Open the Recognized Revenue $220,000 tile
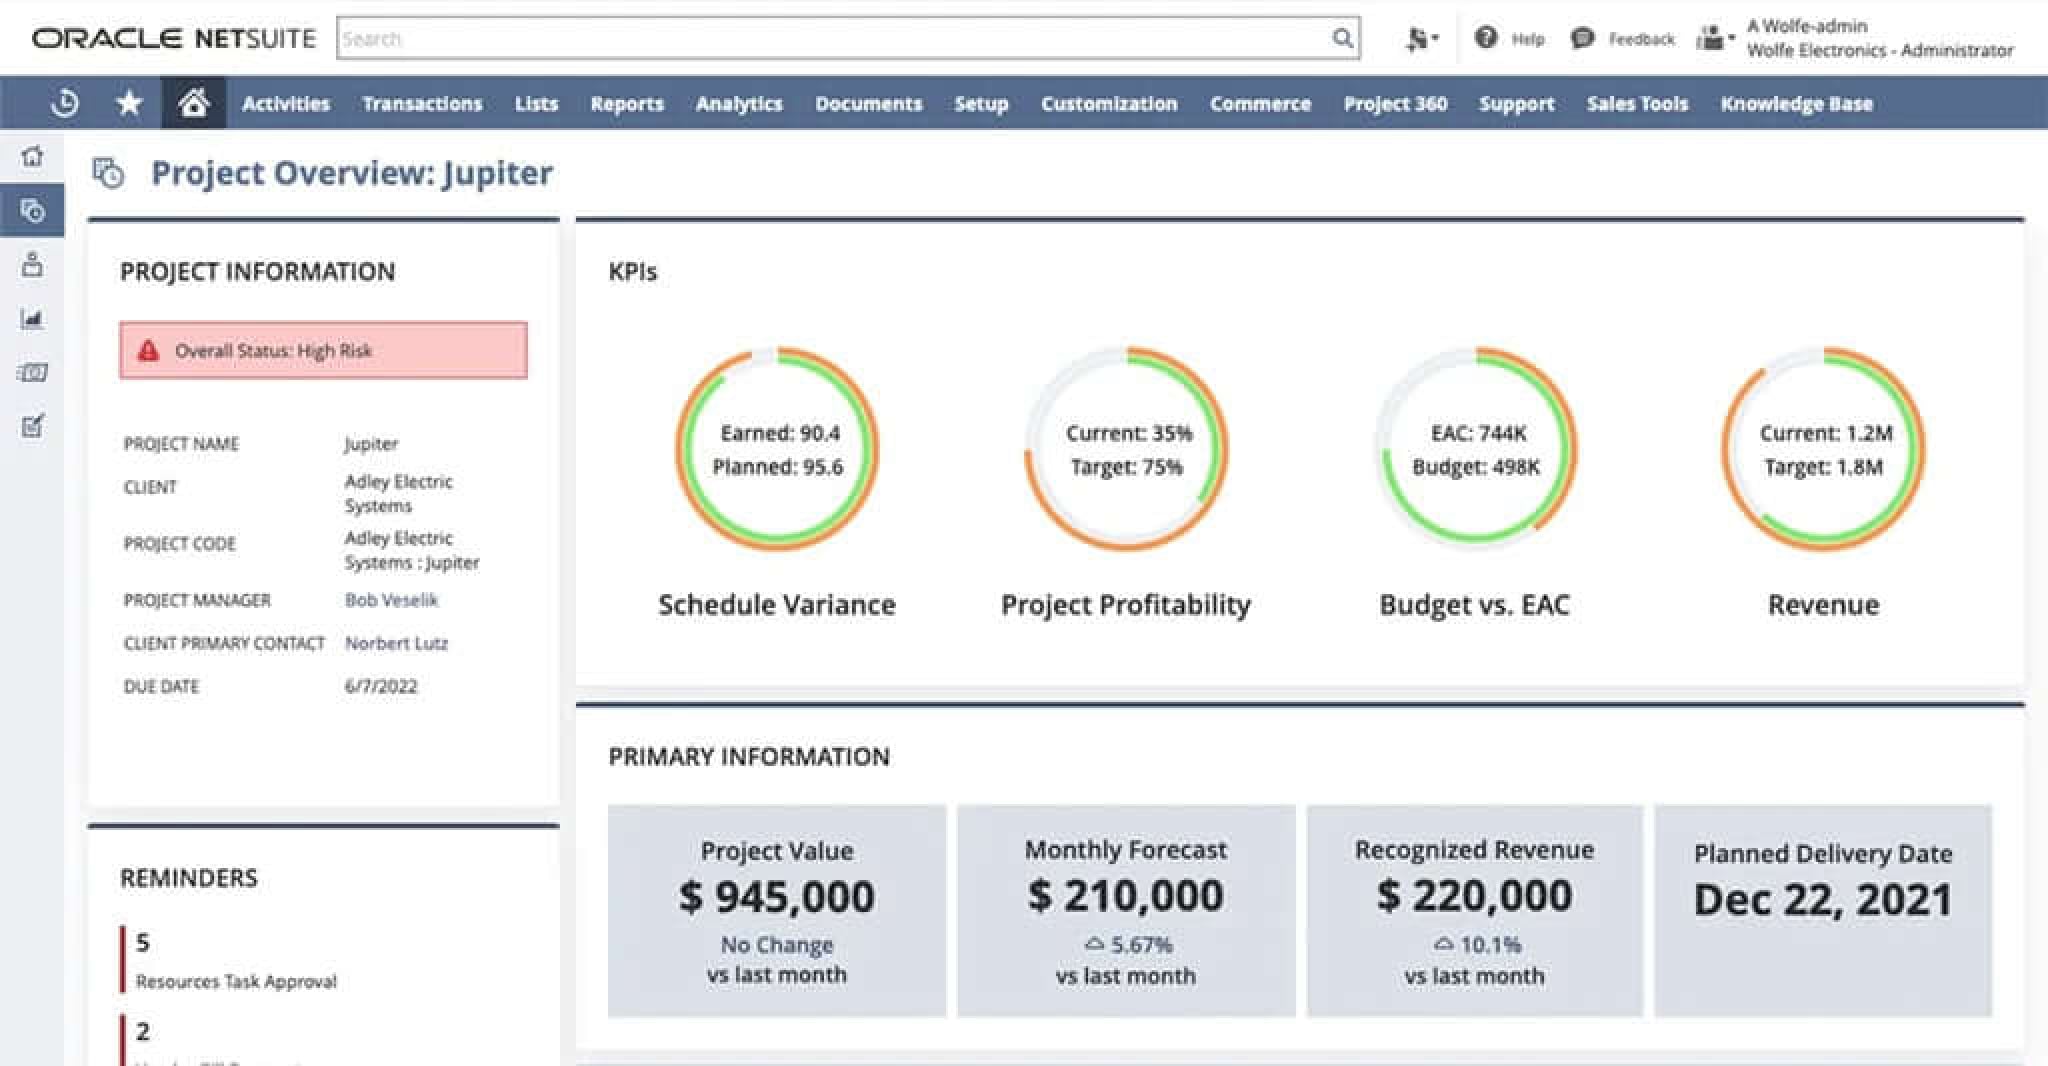 coord(1475,911)
